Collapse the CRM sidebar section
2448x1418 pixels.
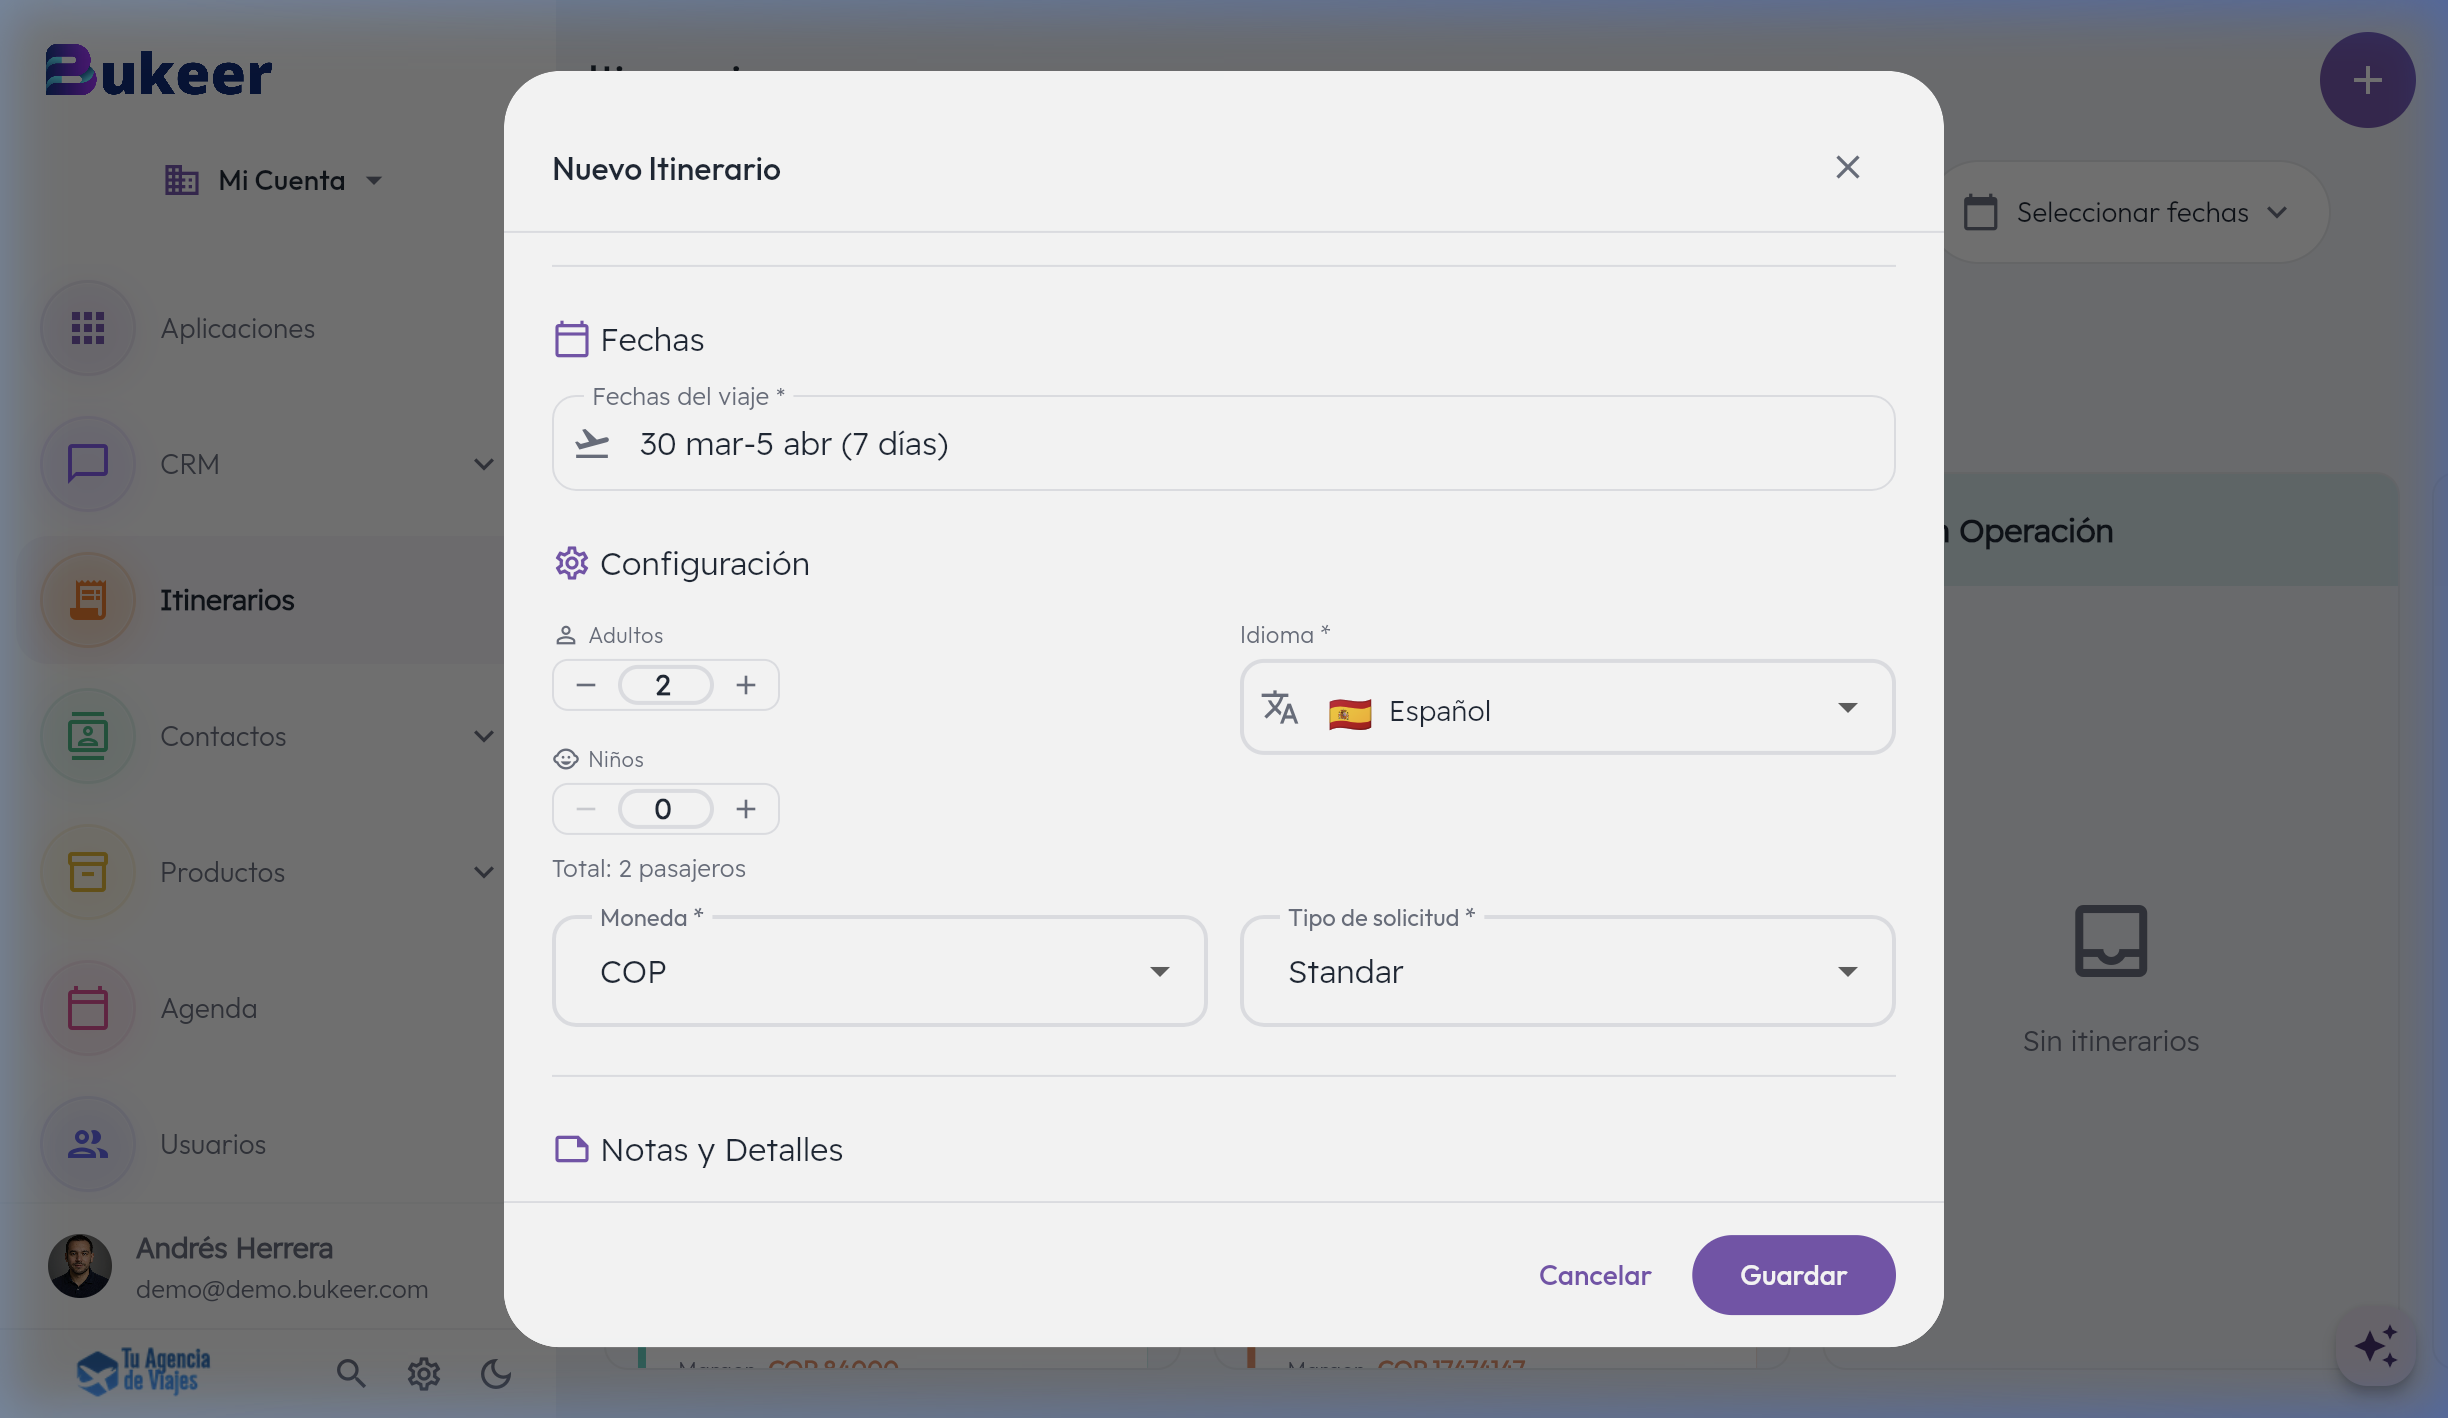[484, 464]
